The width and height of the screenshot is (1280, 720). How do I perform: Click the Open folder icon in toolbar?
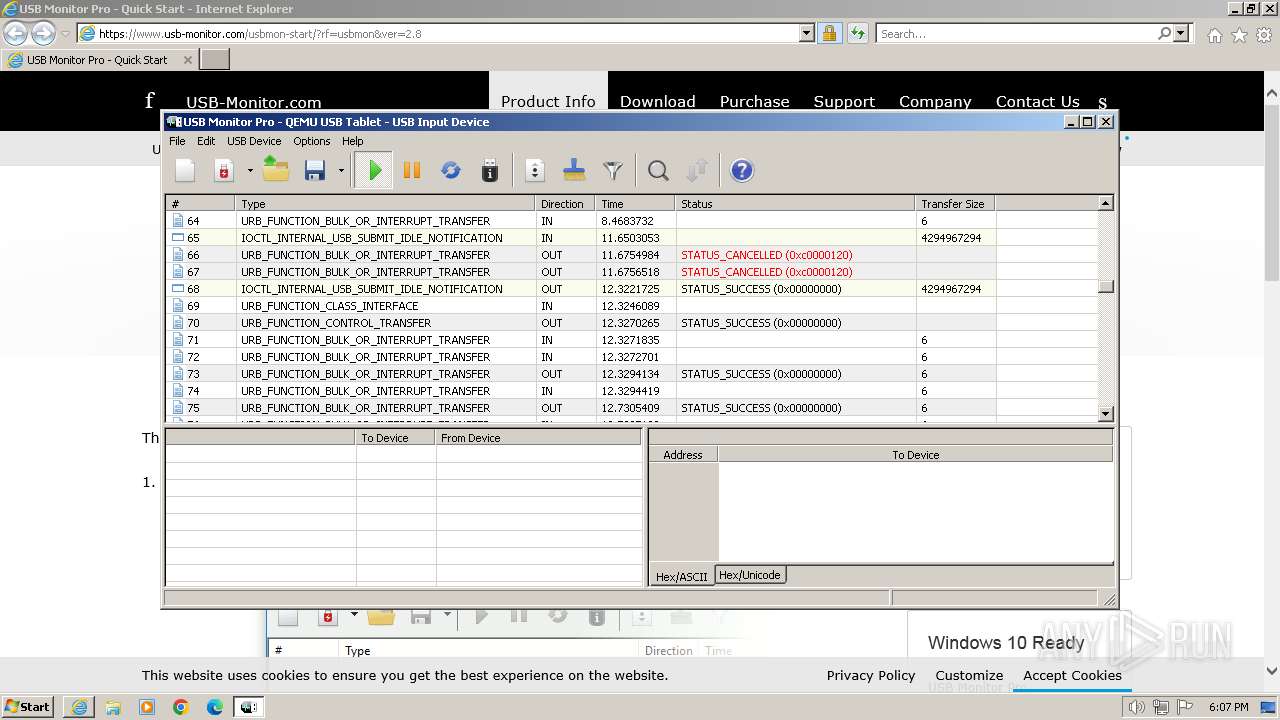click(x=276, y=171)
